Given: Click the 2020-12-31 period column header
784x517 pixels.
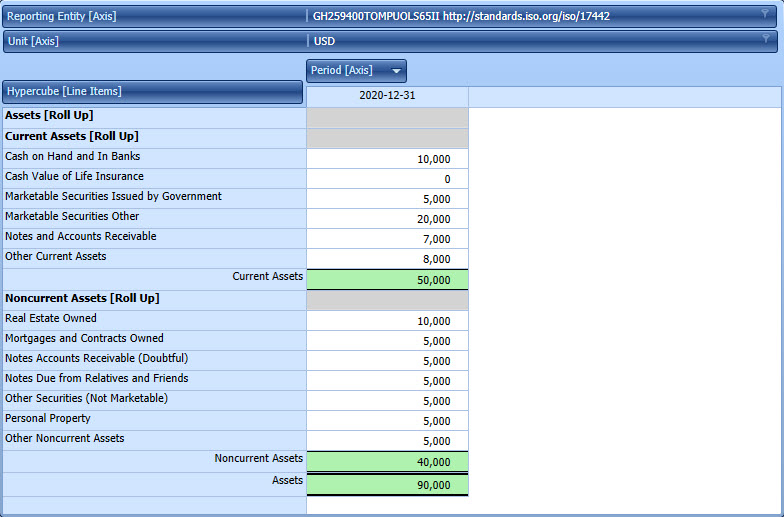Looking at the screenshot, I should (388, 96).
